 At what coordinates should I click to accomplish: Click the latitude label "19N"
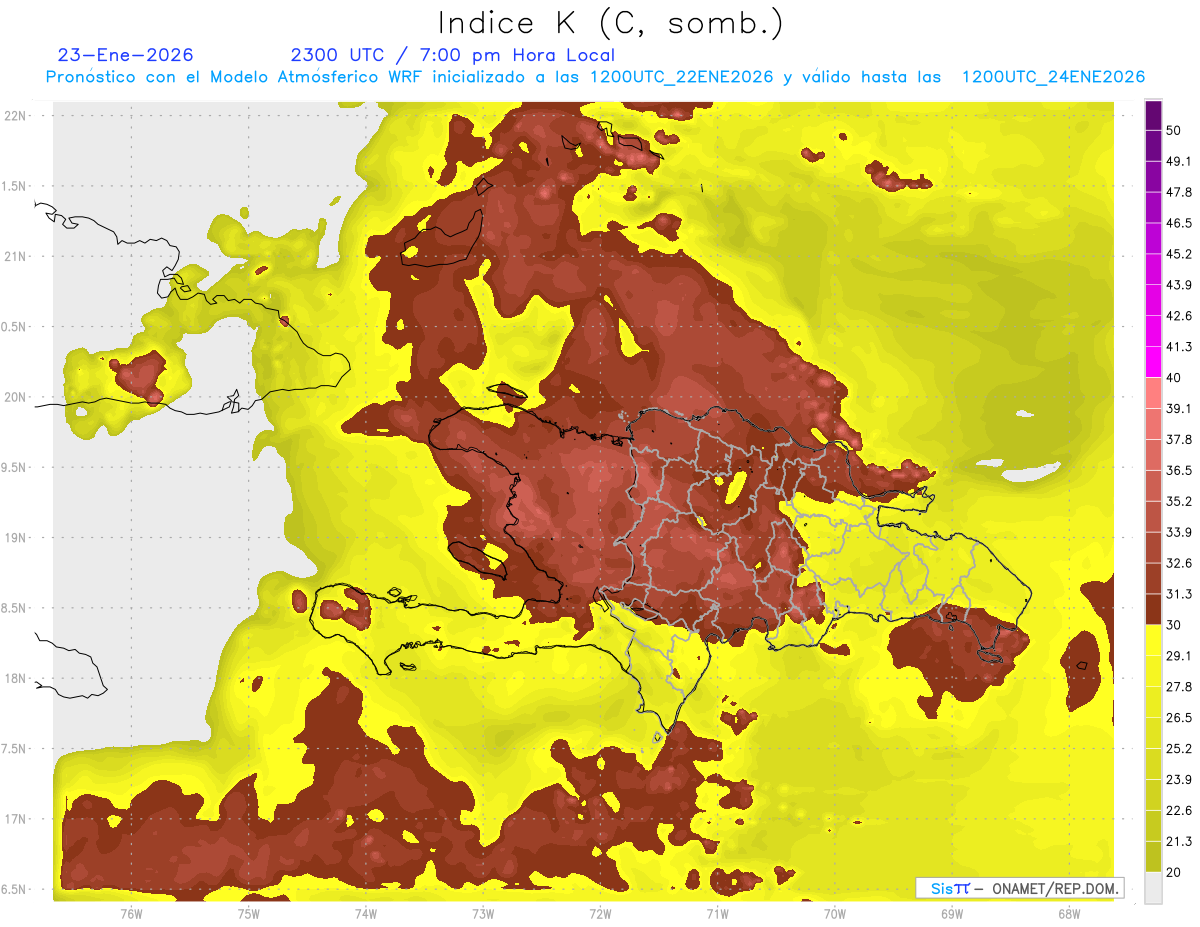(x=14, y=538)
